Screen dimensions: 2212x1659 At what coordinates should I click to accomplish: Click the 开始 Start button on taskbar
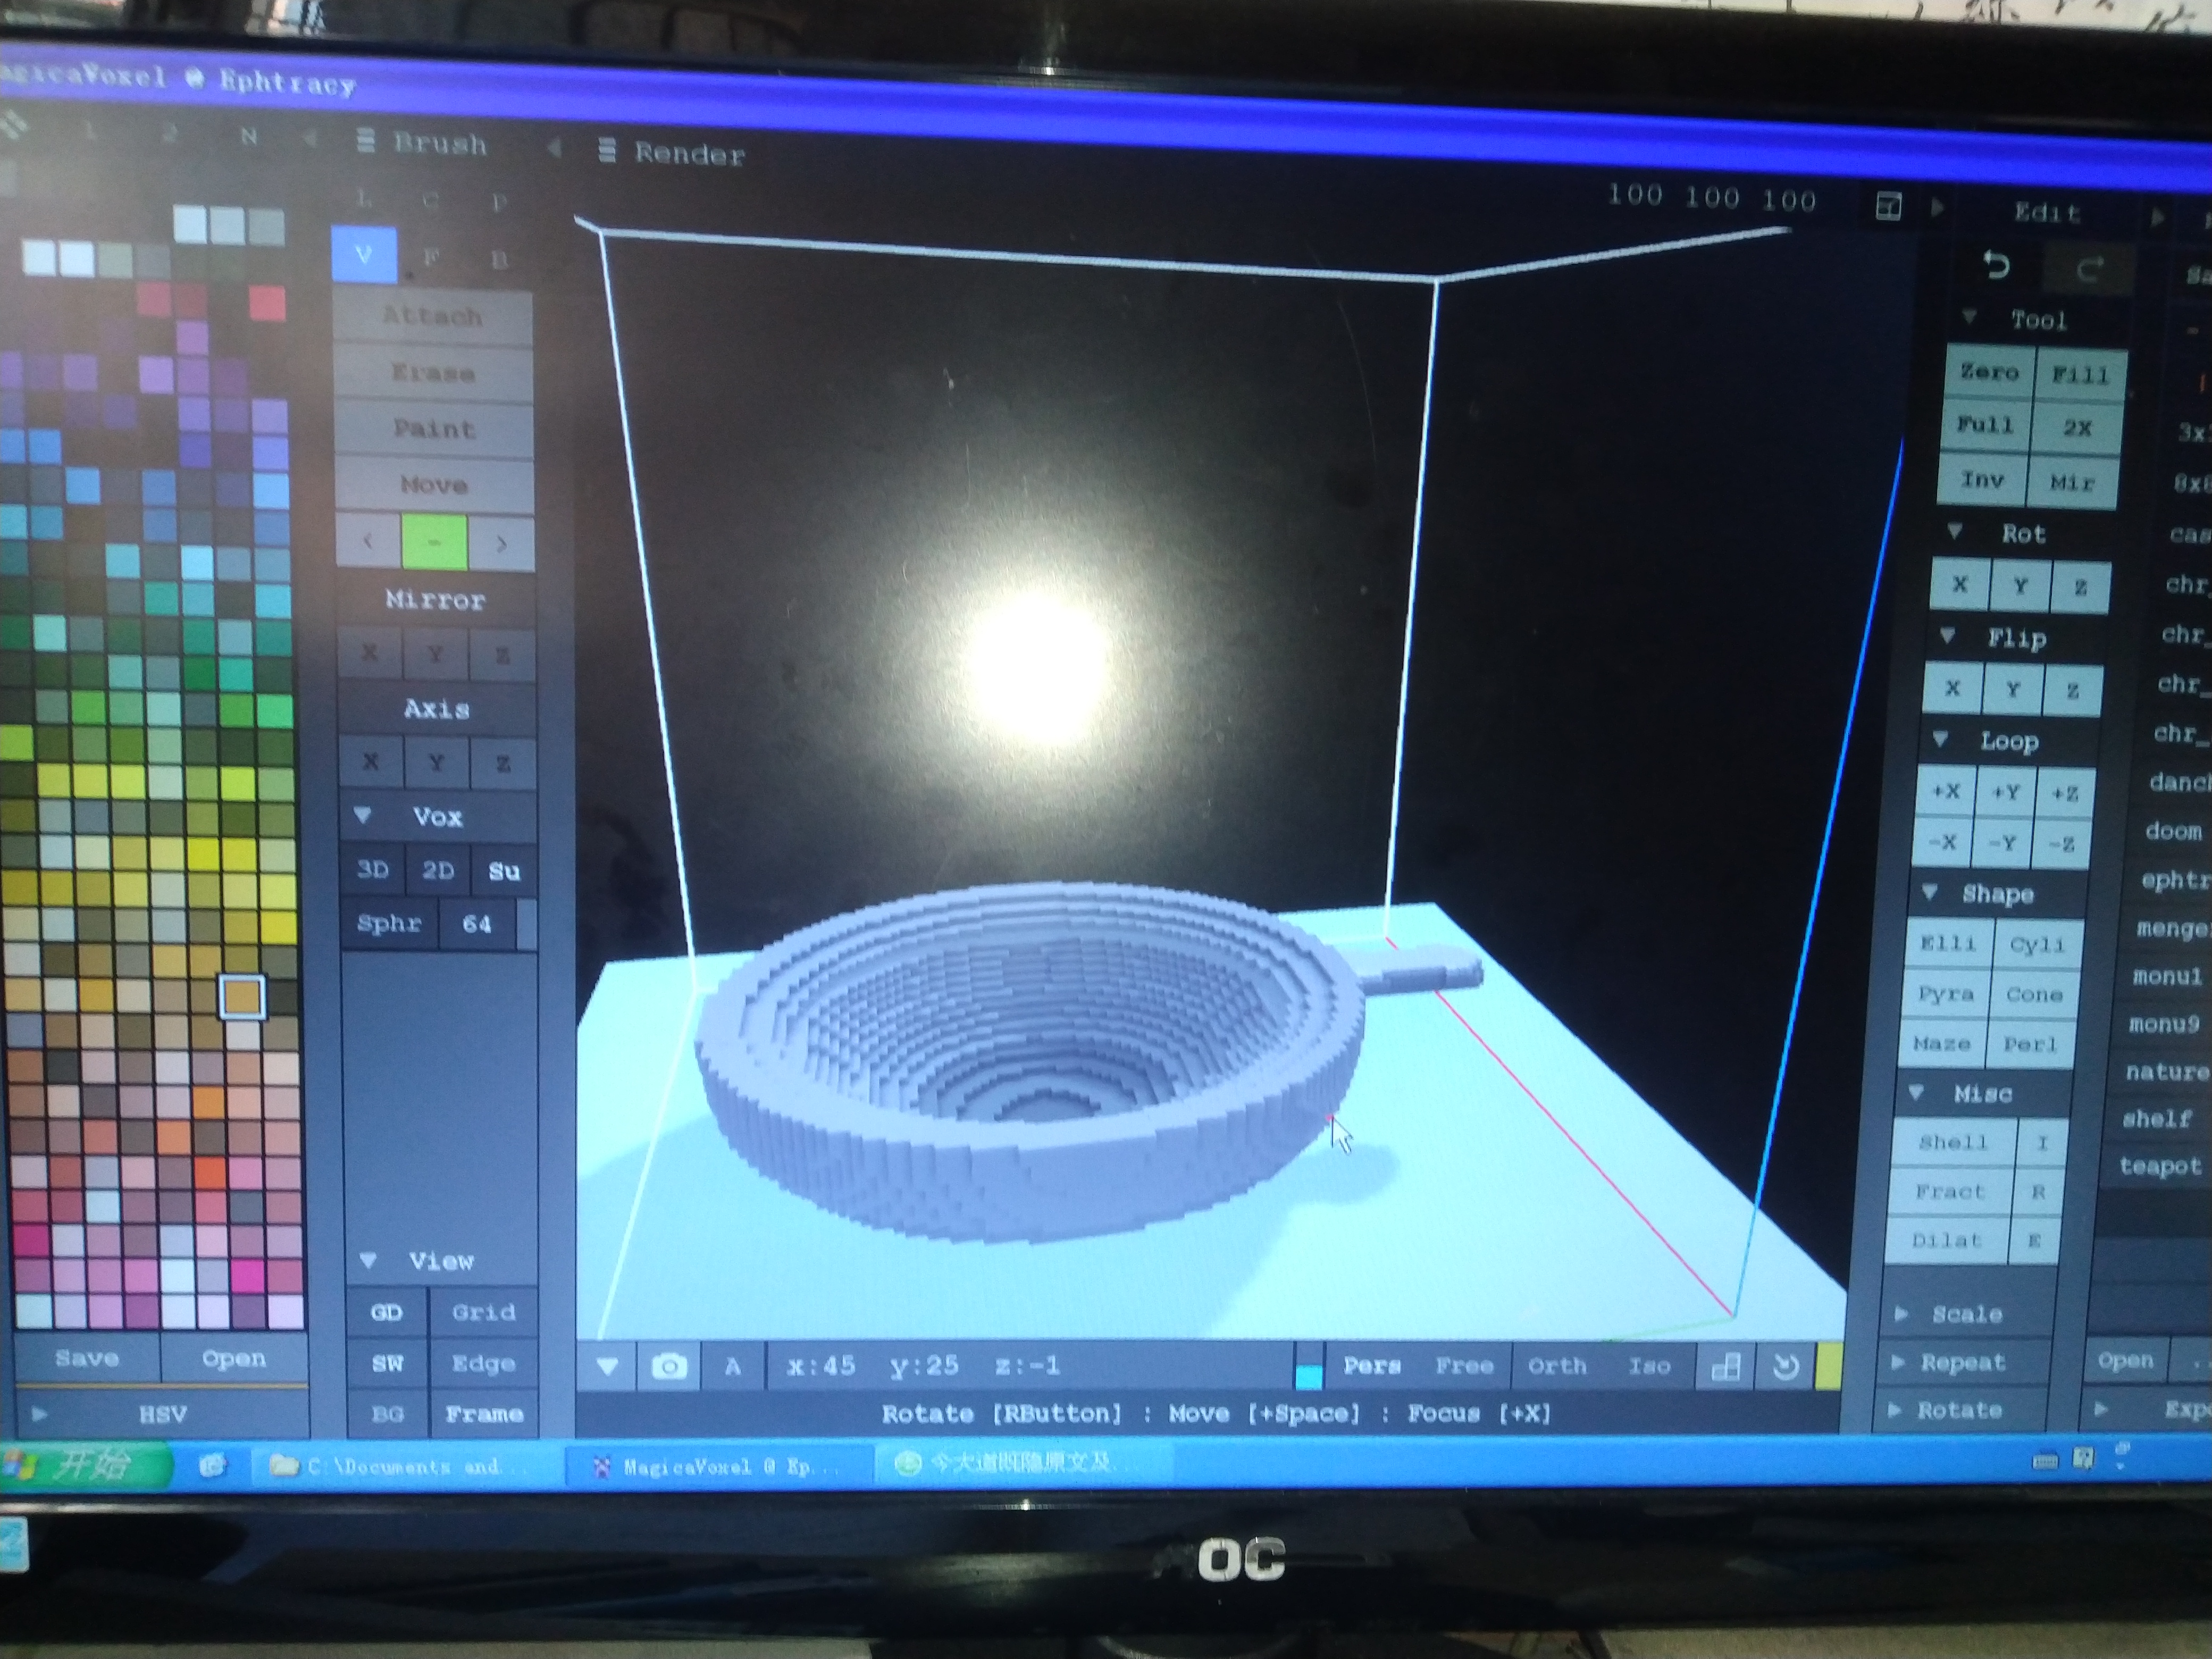tap(86, 1465)
